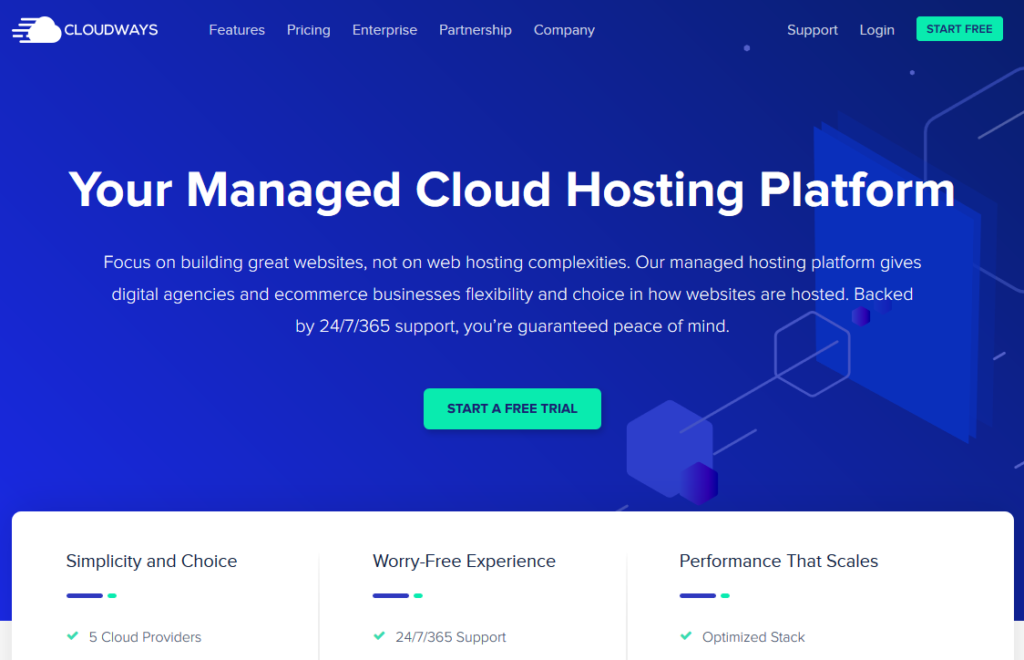Click the START FREE button
The width and height of the screenshot is (1024, 660).
pyautogui.click(x=959, y=29)
